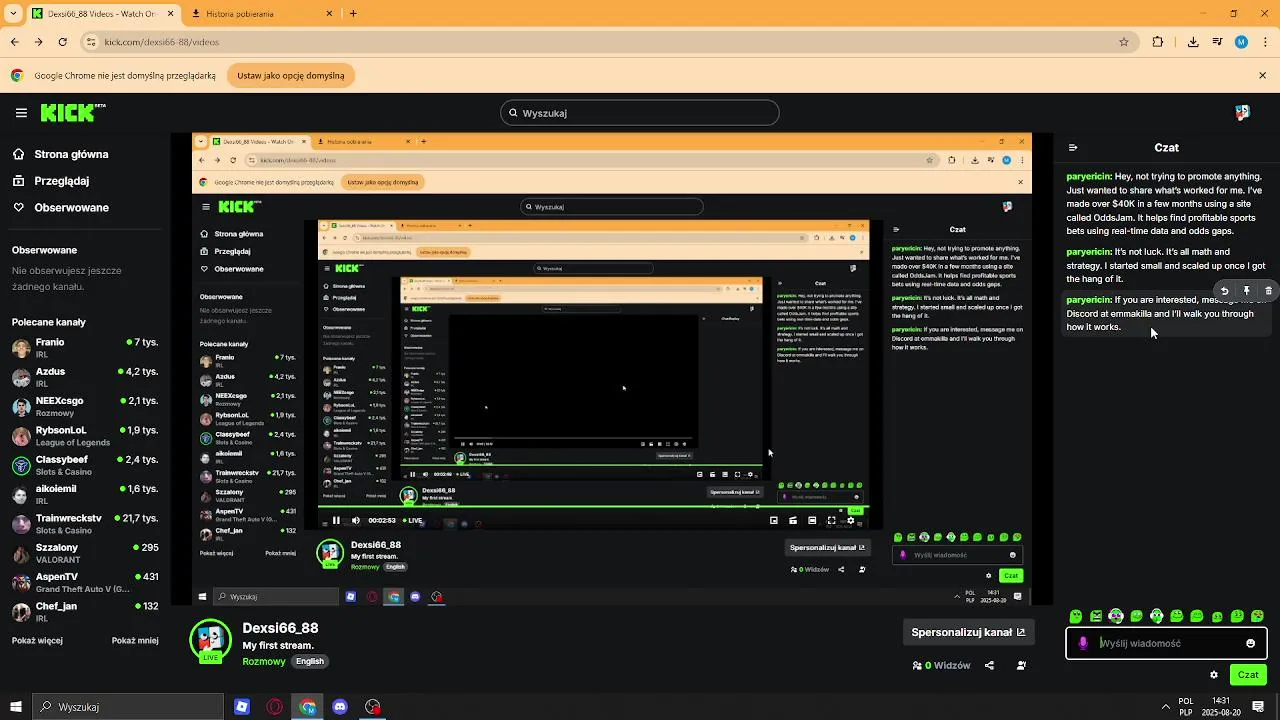1280x720 pixels.
Task: Open the emoji picker in chat input
Action: click(1250, 643)
